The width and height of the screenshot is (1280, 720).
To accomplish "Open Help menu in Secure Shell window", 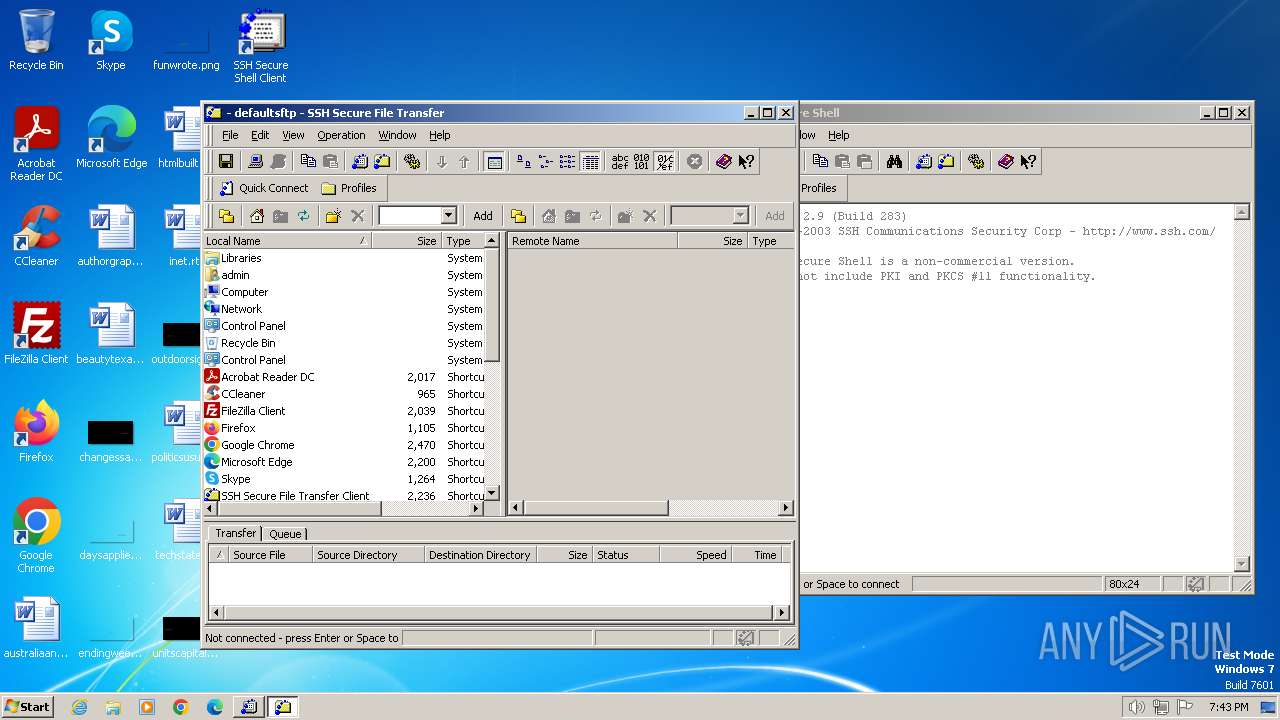I will coord(839,135).
